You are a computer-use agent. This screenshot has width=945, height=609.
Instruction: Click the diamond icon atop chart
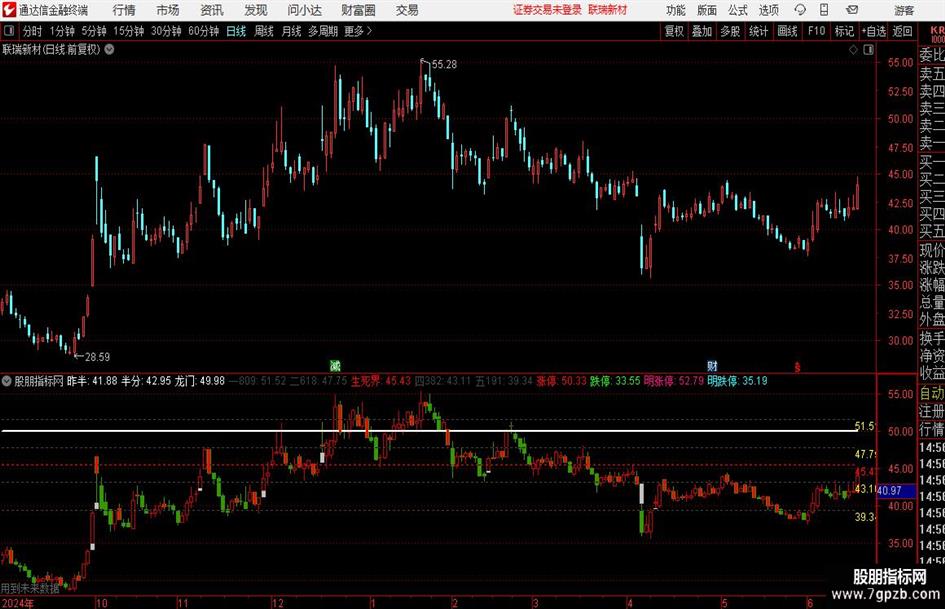(853, 50)
